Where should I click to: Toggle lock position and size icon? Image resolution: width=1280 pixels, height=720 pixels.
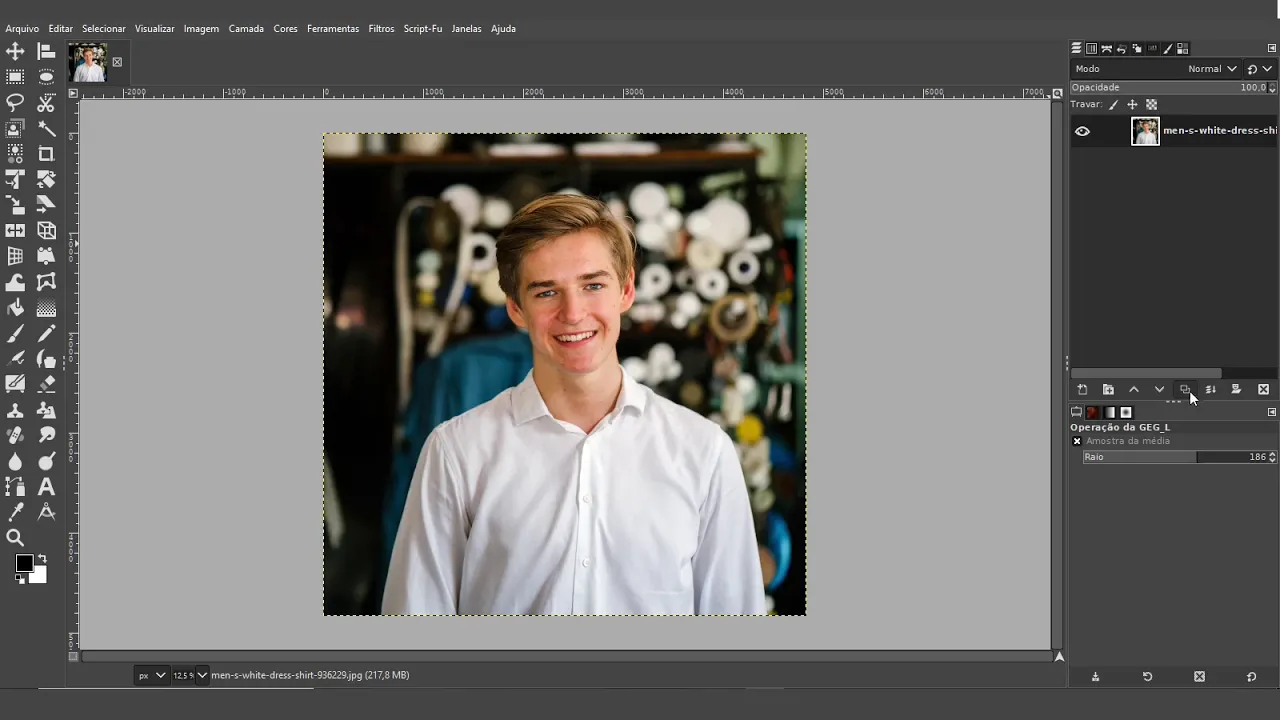[1132, 104]
